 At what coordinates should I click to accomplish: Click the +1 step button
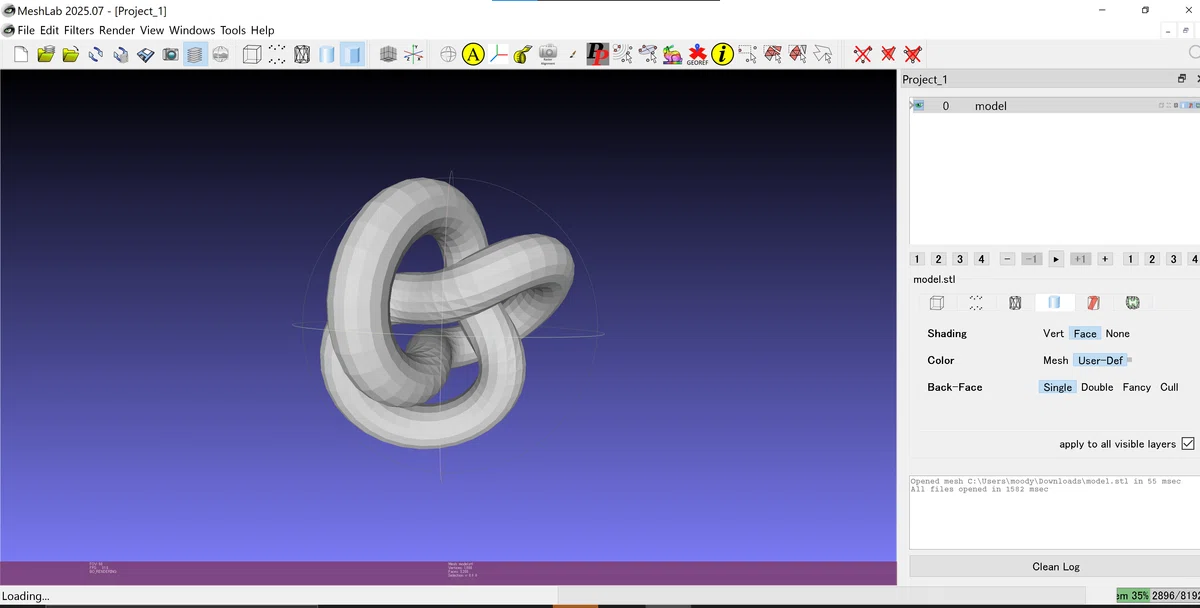click(x=1080, y=259)
